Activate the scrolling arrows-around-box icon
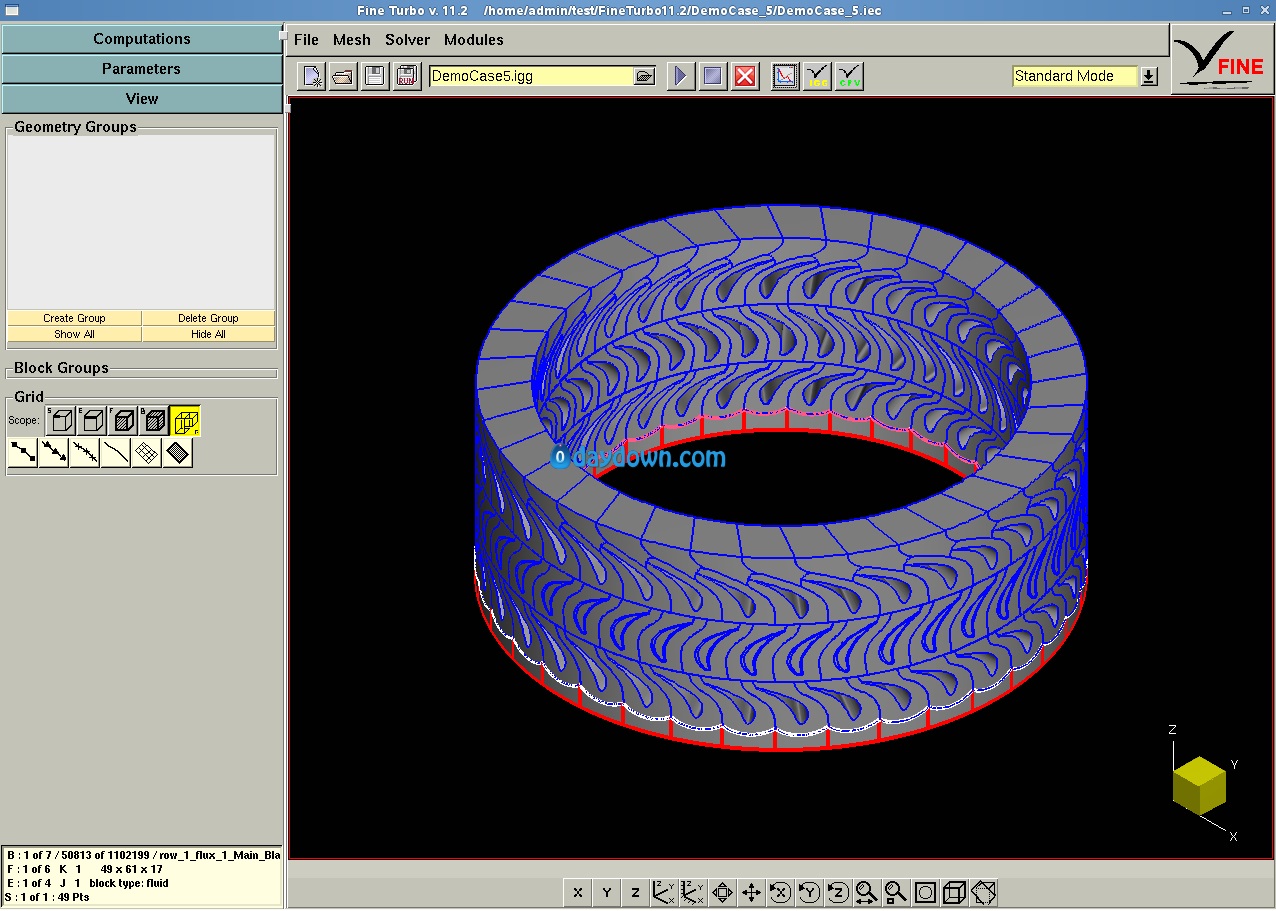Image resolution: width=1276 pixels, height=911 pixels. click(722, 893)
